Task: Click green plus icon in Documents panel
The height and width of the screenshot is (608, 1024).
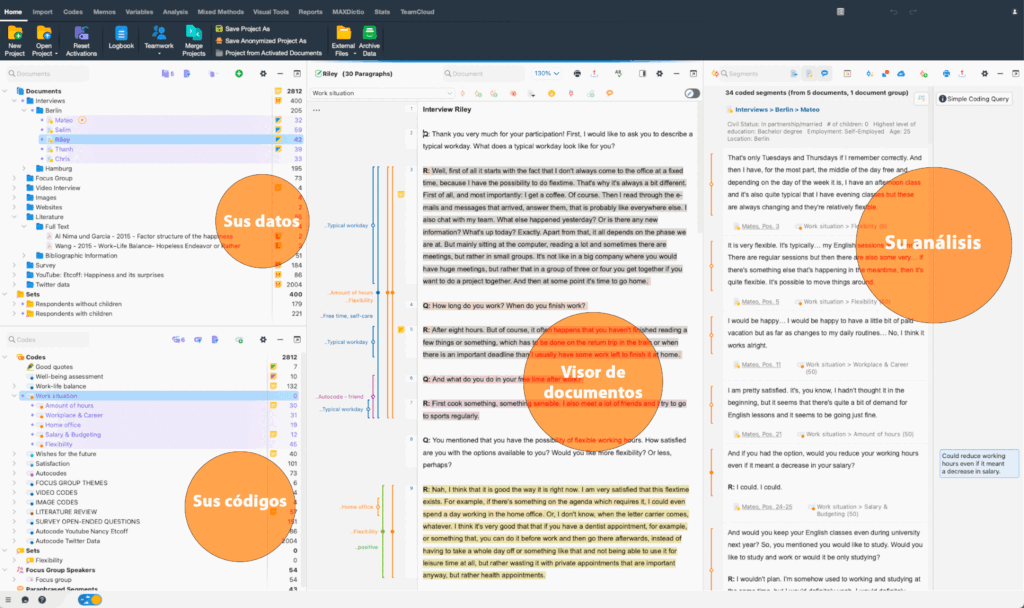Action: (x=240, y=74)
